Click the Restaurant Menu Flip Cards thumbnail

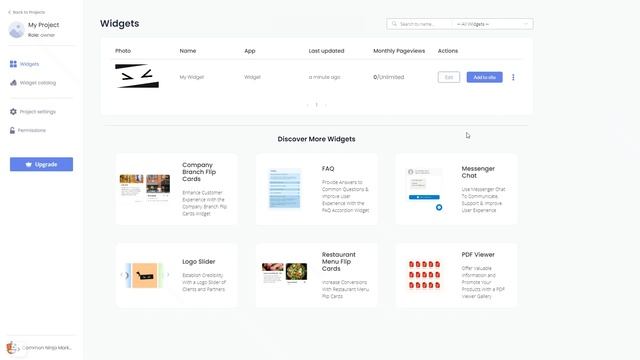click(284, 273)
